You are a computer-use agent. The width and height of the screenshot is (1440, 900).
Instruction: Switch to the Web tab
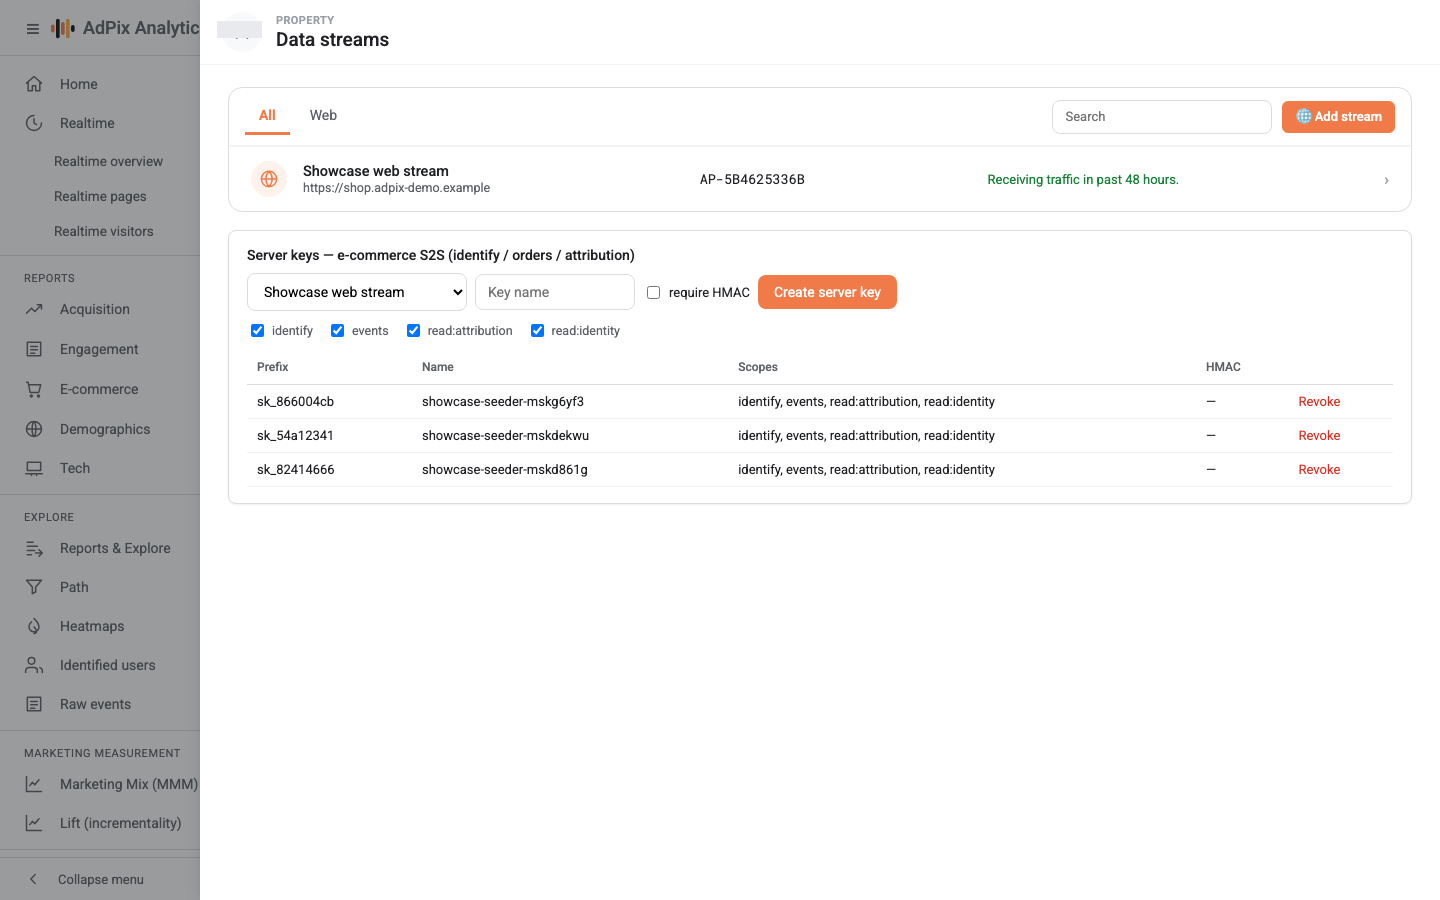pyautogui.click(x=323, y=115)
